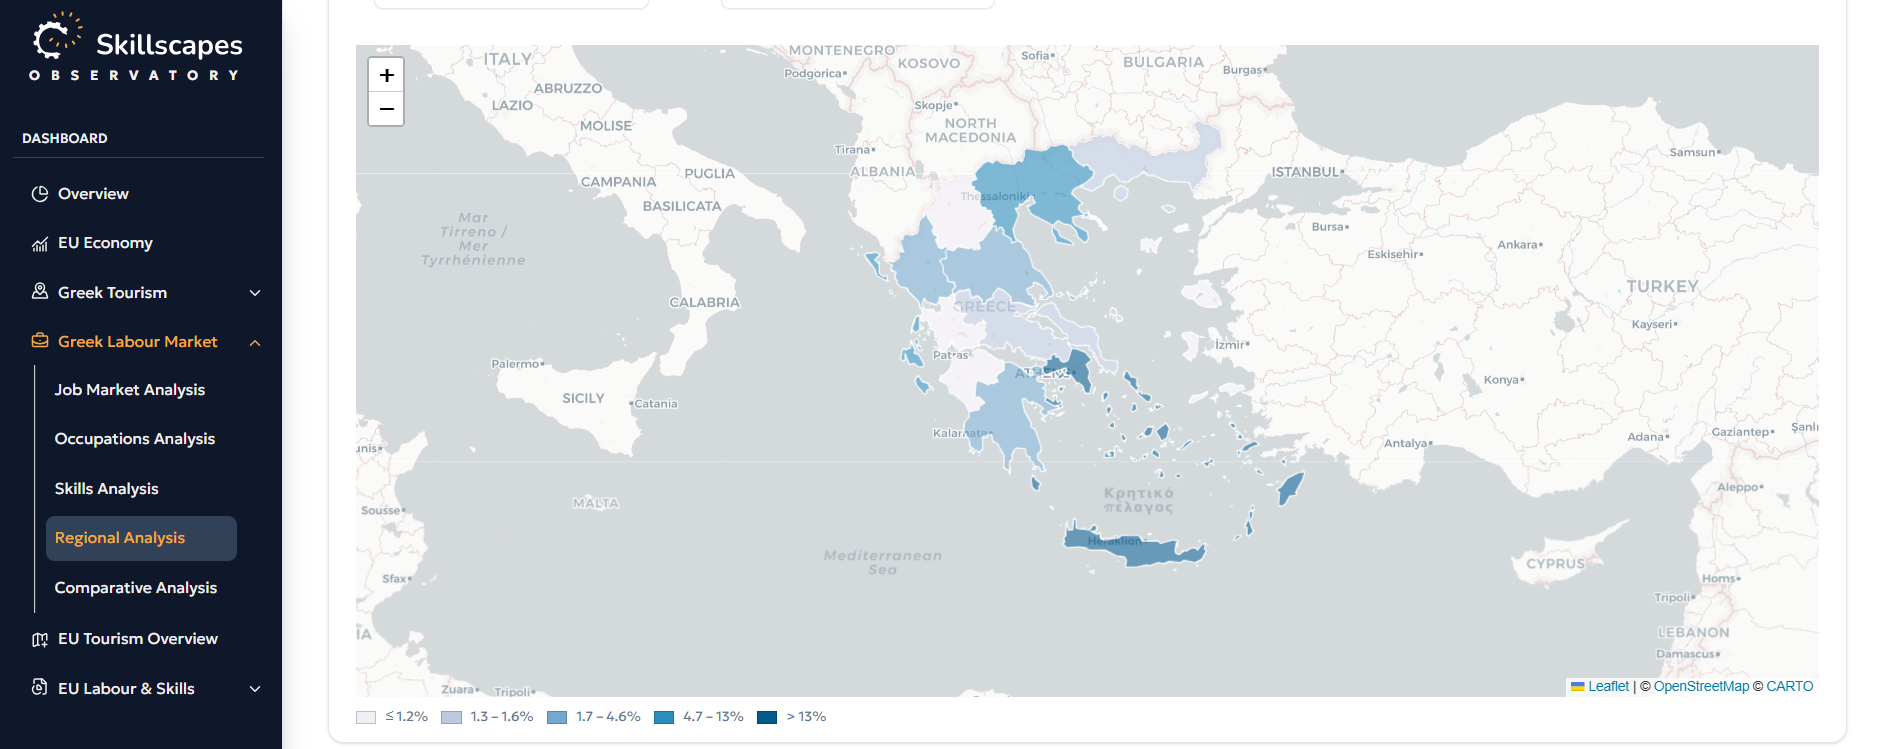Click the EU Labour & Skills icon
This screenshot has width=1878, height=749.
pos(40,687)
